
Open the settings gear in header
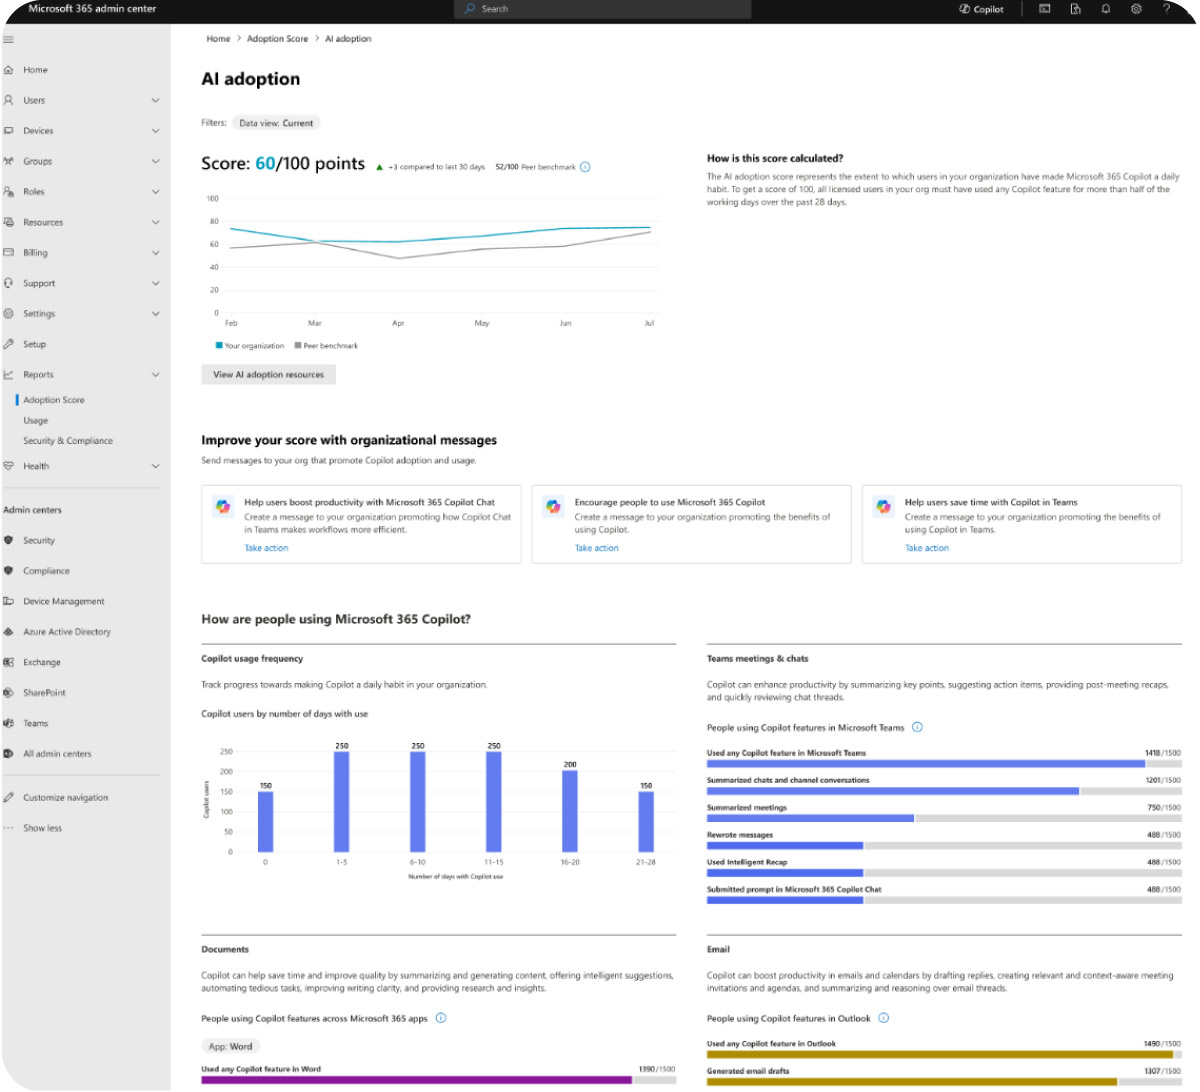(1136, 9)
